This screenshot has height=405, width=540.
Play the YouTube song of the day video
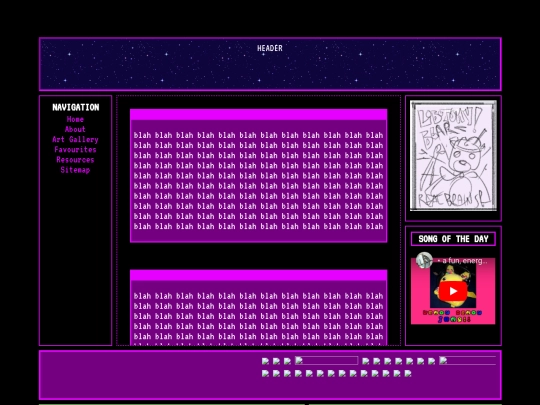pyautogui.click(x=453, y=291)
